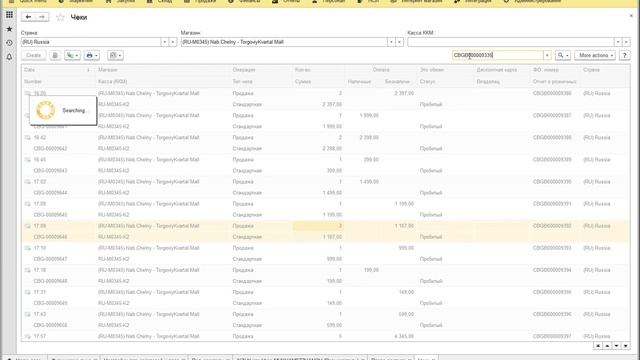Expand the search field history dropdown
Viewport: 640px width, 360px height.
[x=547, y=55]
